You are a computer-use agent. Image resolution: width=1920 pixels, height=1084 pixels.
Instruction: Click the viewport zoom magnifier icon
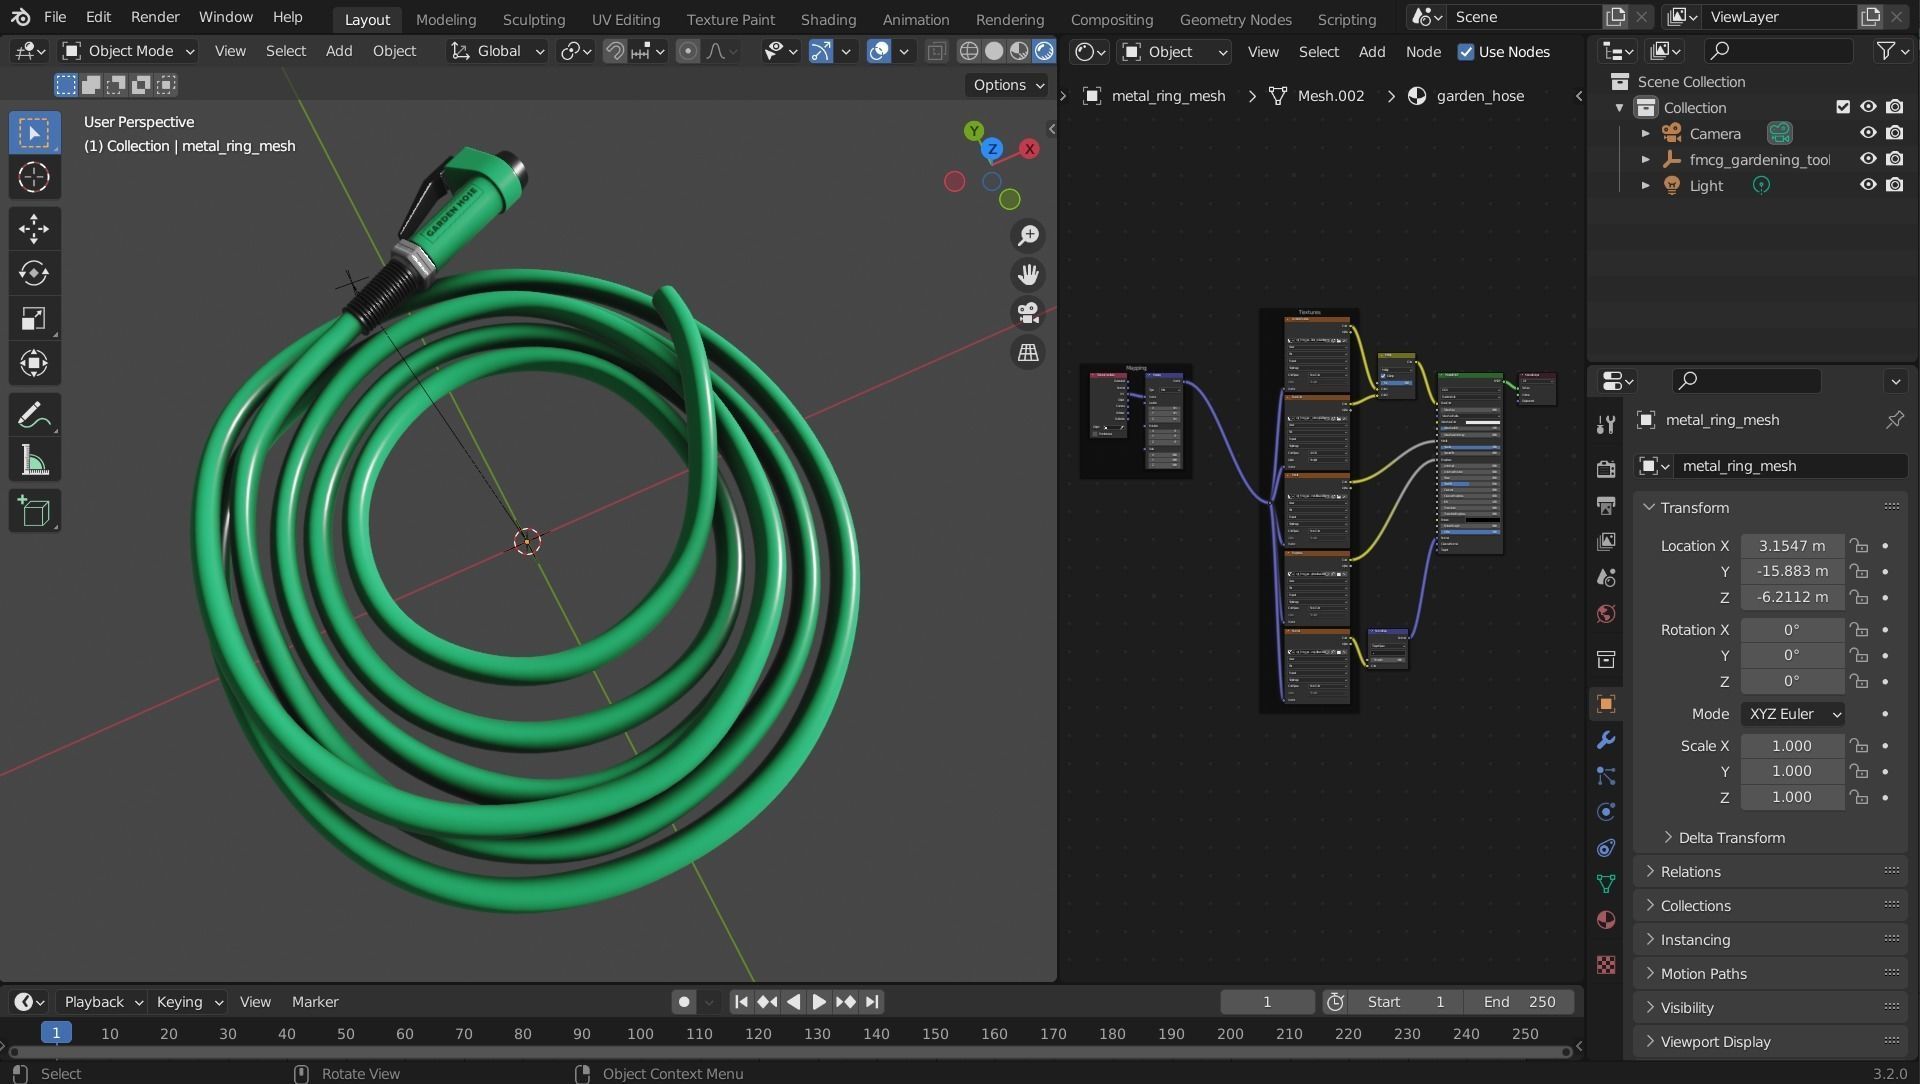(x=1028, y=235)
